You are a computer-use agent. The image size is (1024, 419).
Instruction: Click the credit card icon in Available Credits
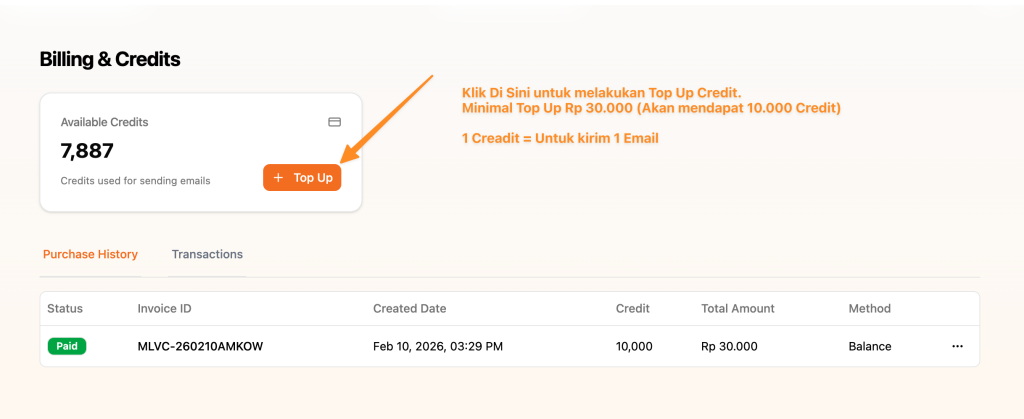(x=335, y=122)
